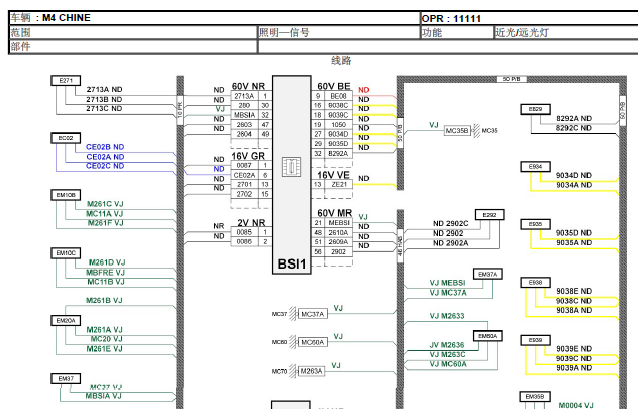The height and width of the screenshot is (409, 638).
Task: Click the MC70 ground symbol
Action: click(293, 371)
